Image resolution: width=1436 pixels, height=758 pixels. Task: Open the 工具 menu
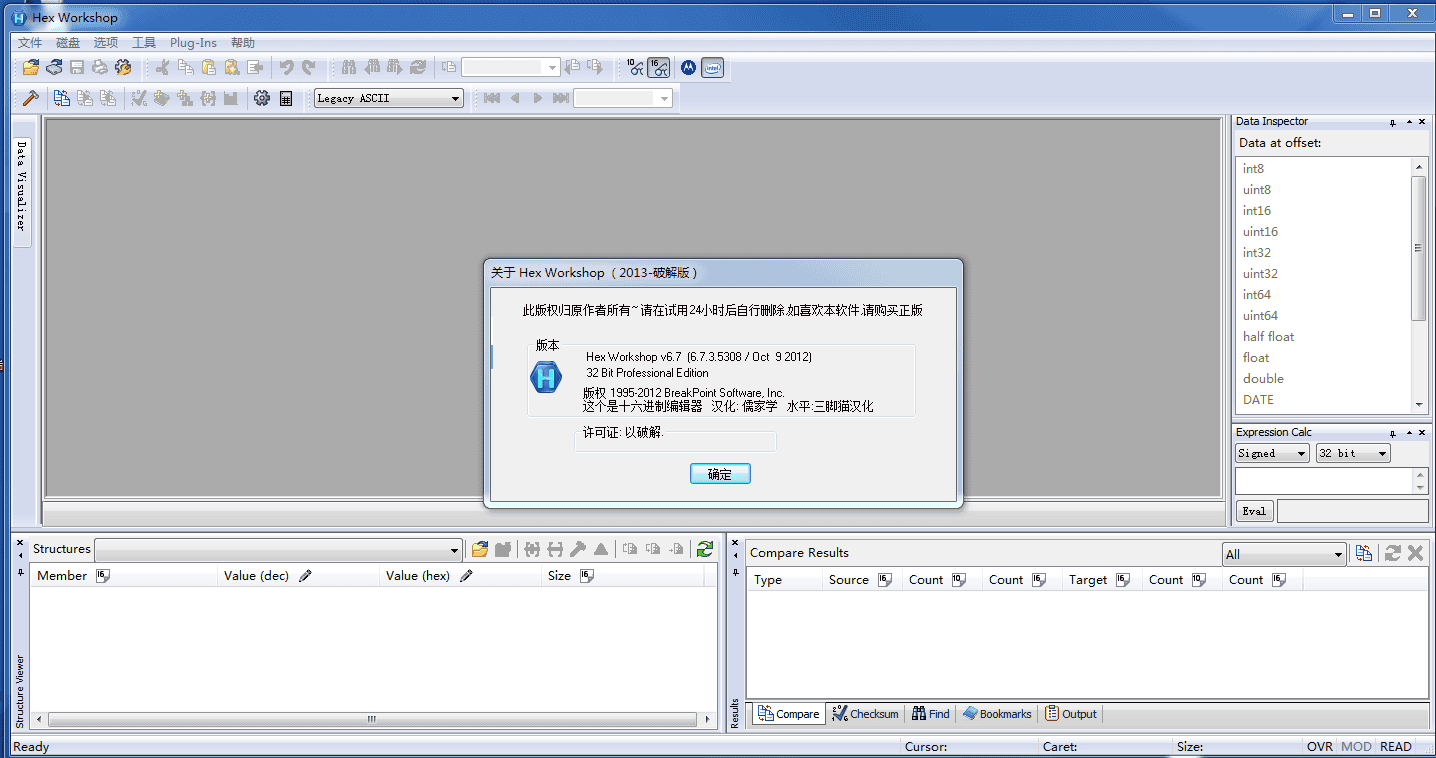(x=144, y=43)
